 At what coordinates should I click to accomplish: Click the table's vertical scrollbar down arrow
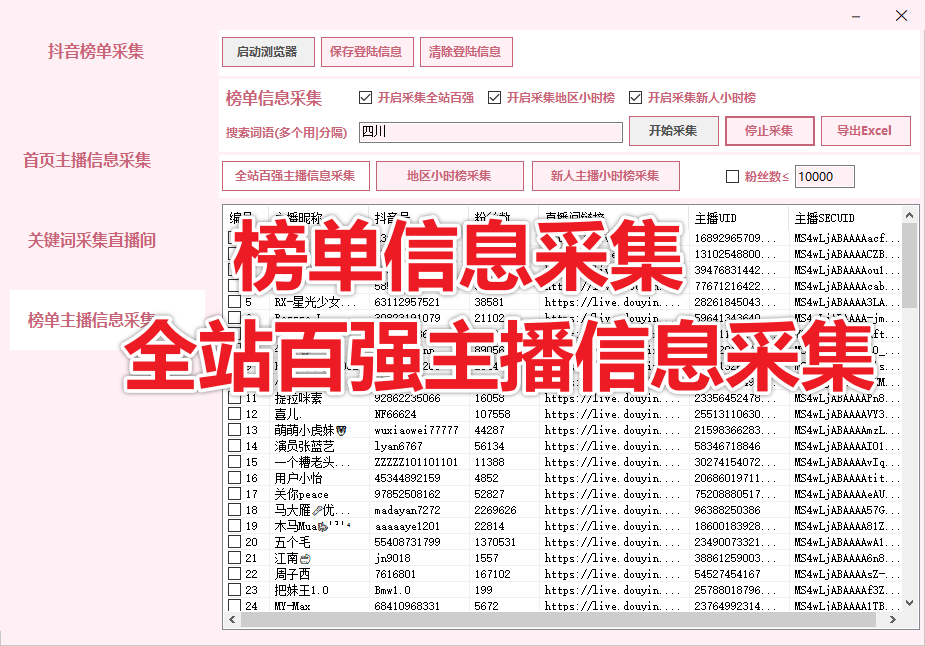(910, 603)
